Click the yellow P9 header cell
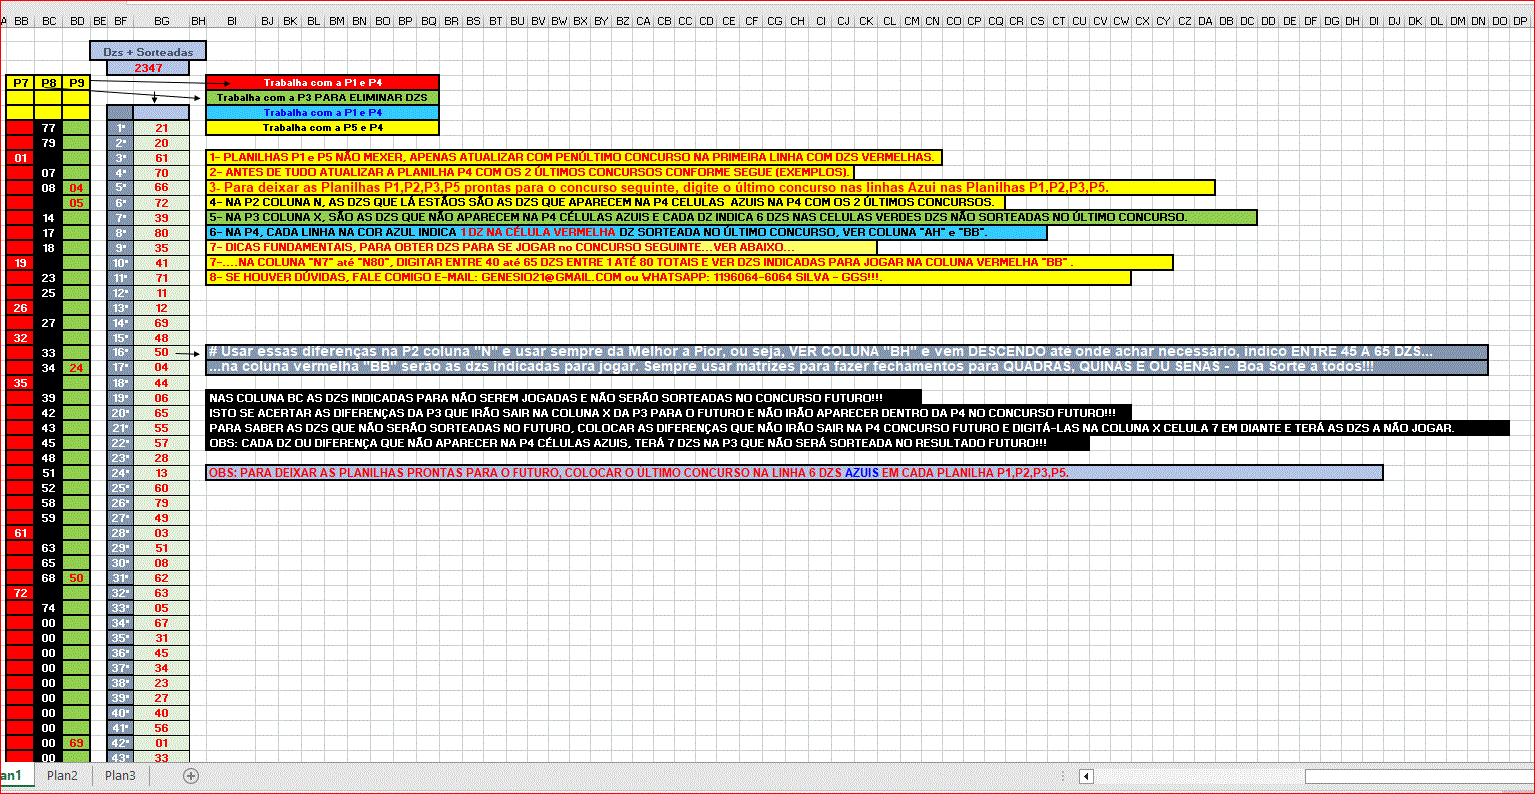1535x794 pixels. [x=76, y=83]
